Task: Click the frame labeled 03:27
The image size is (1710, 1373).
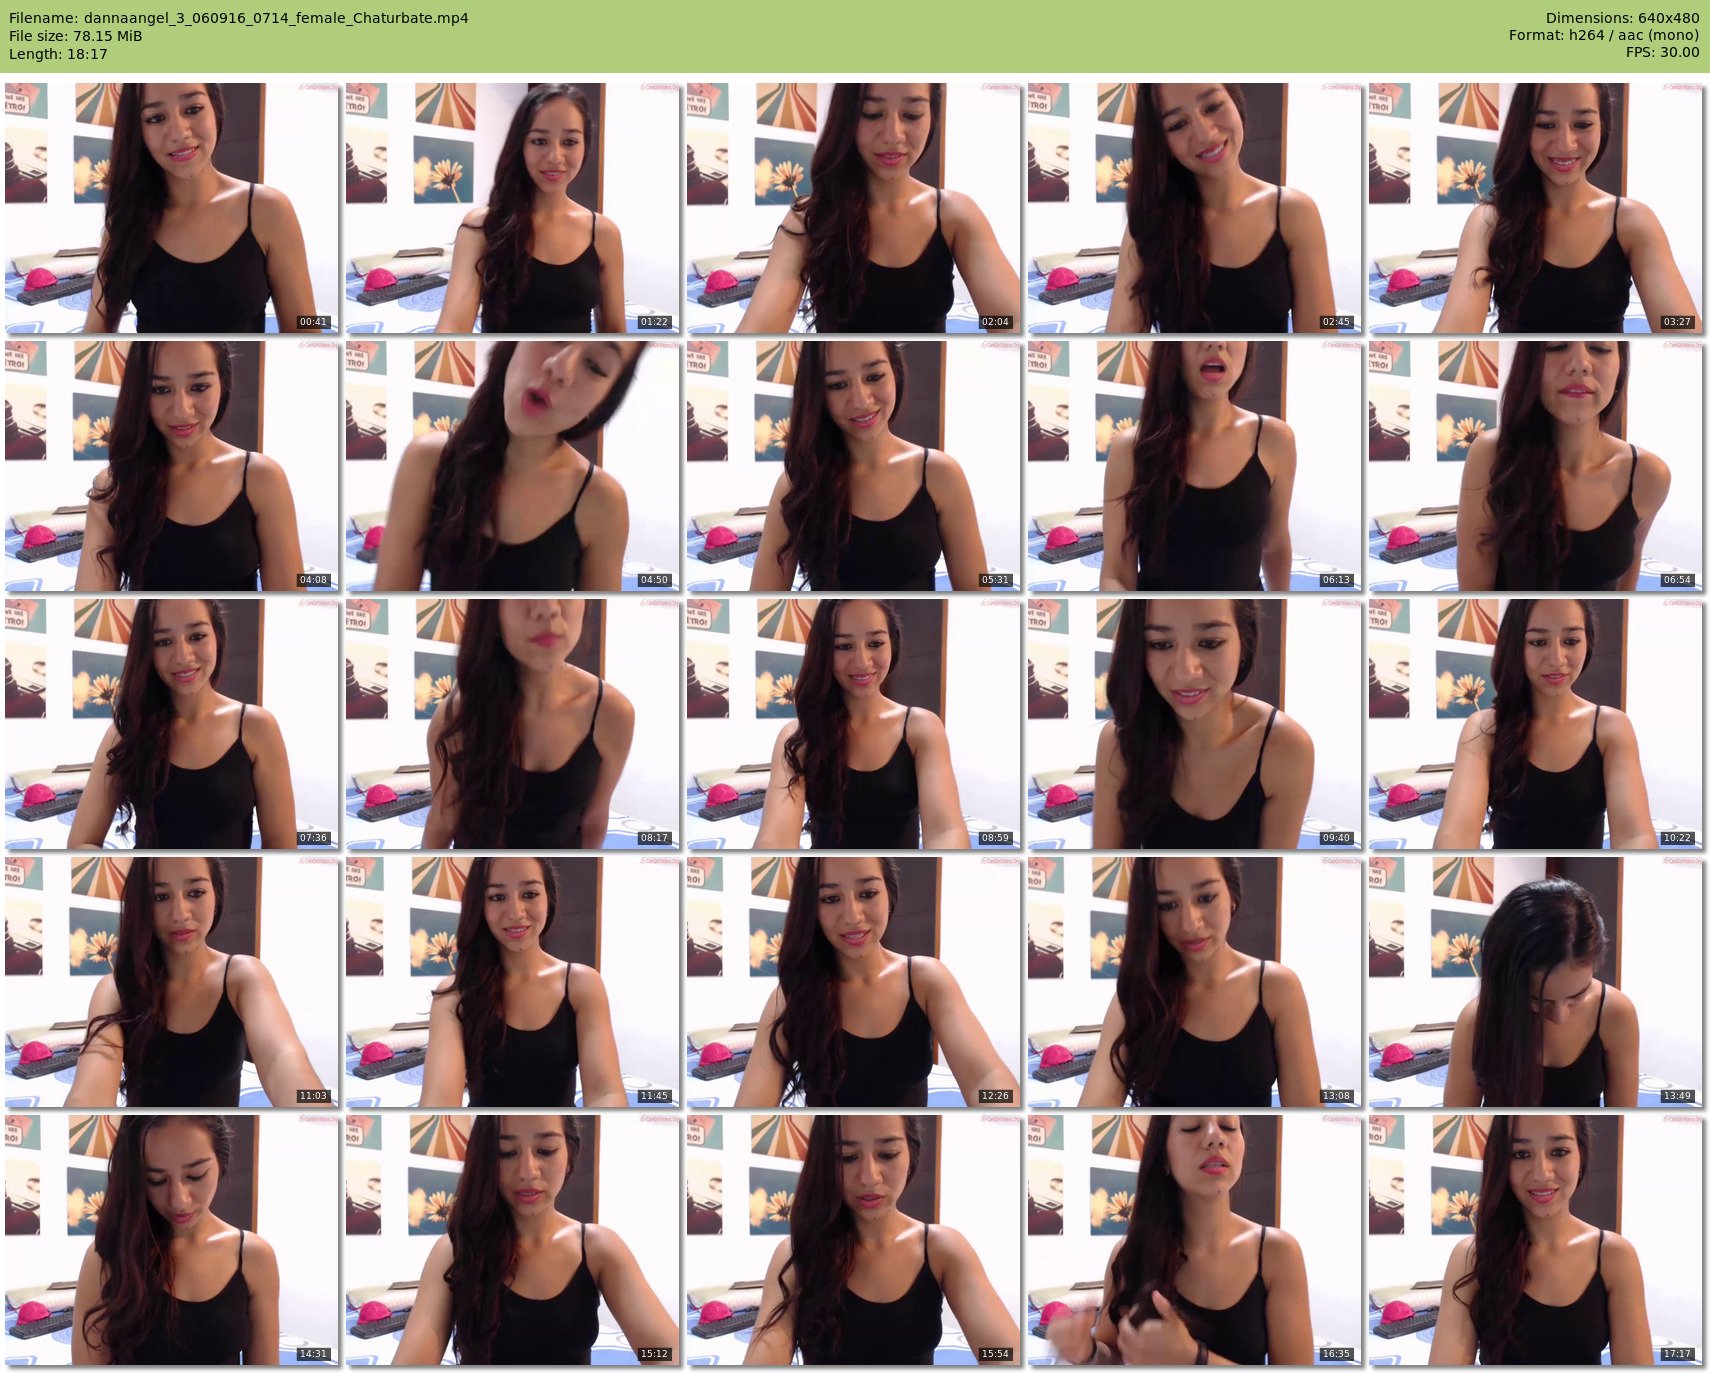Action: [1535, 207]
